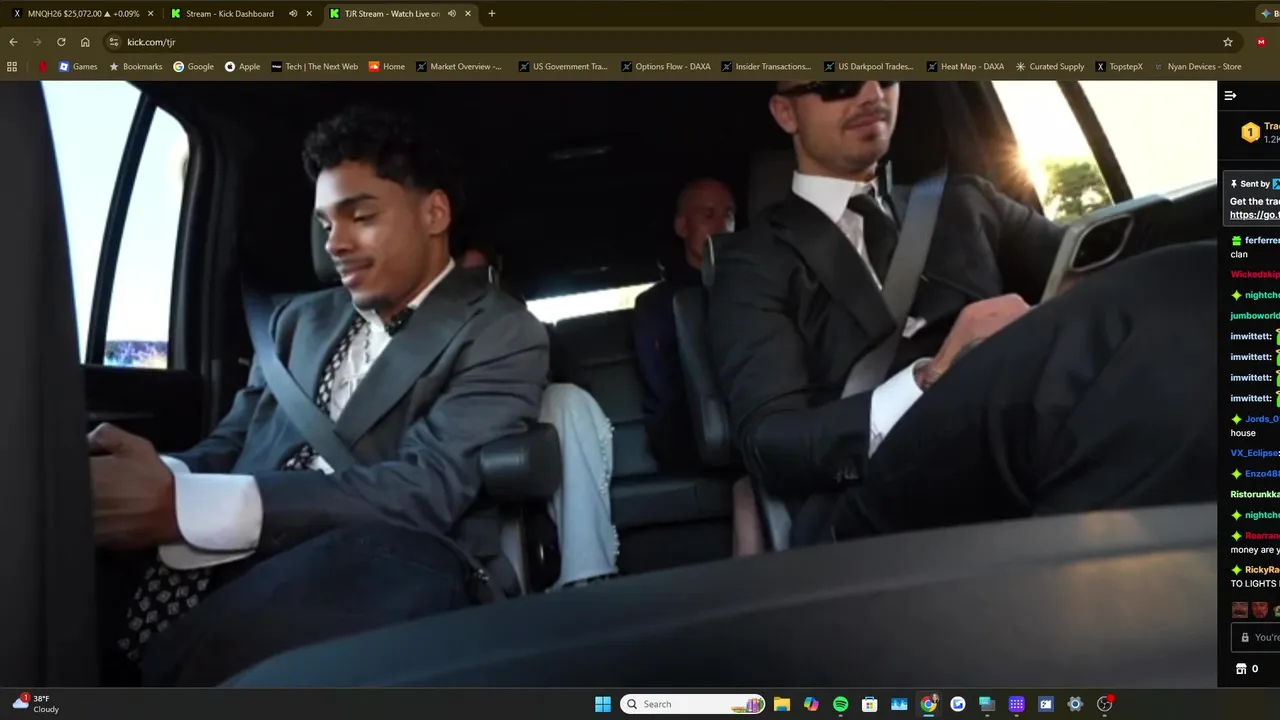The height and width of the screenshot is (720, 1280).
Task: View site information icon in address bar
Action: click(x=114, y=42)
